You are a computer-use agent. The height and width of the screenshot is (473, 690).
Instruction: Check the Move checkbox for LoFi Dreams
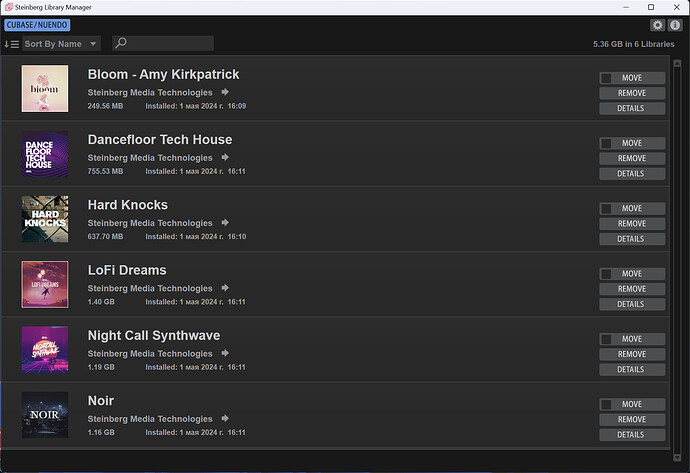tap(606, 274)
